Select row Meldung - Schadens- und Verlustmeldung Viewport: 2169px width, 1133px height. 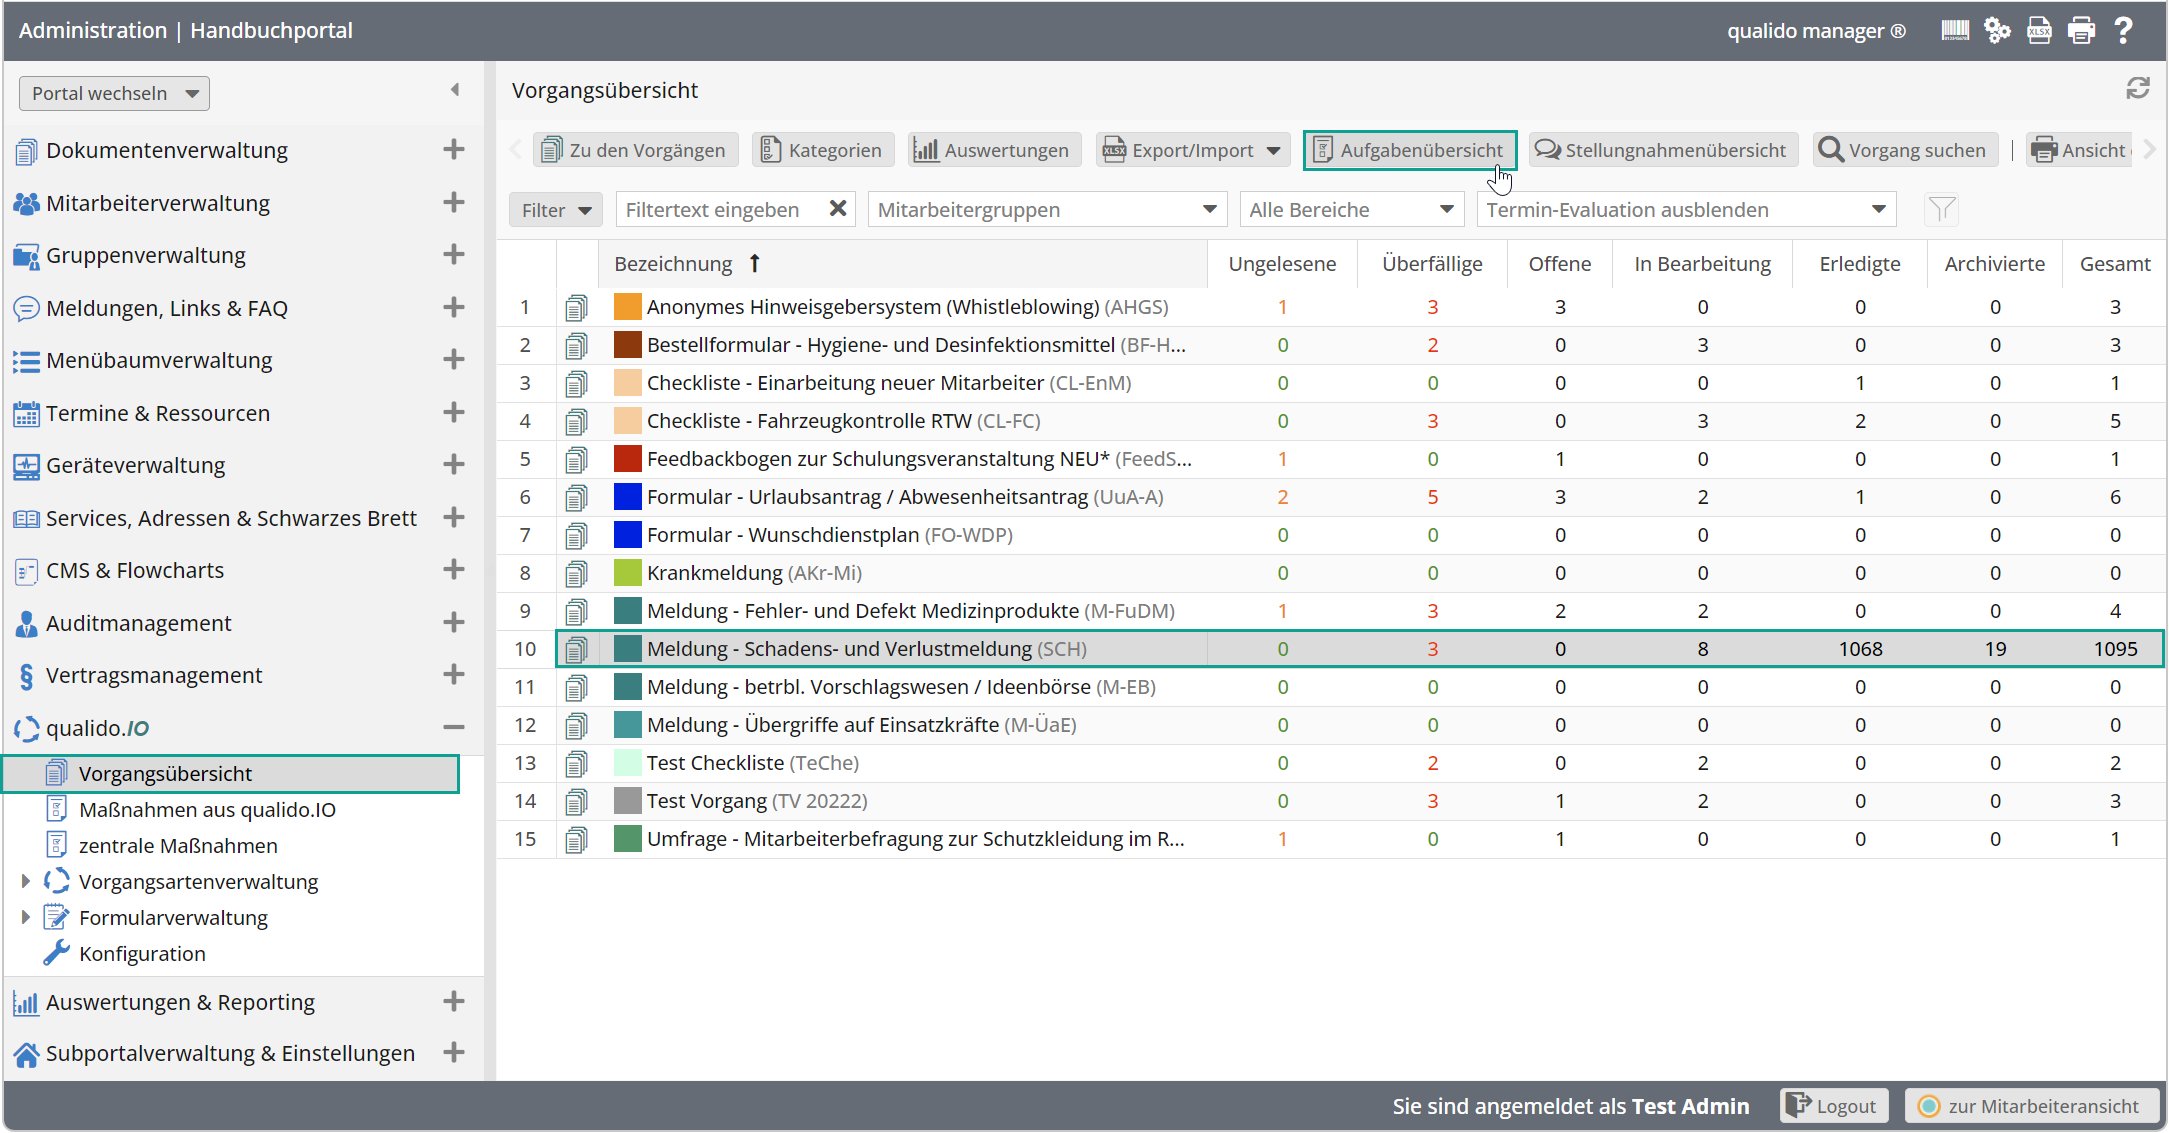click(1359, 649)
